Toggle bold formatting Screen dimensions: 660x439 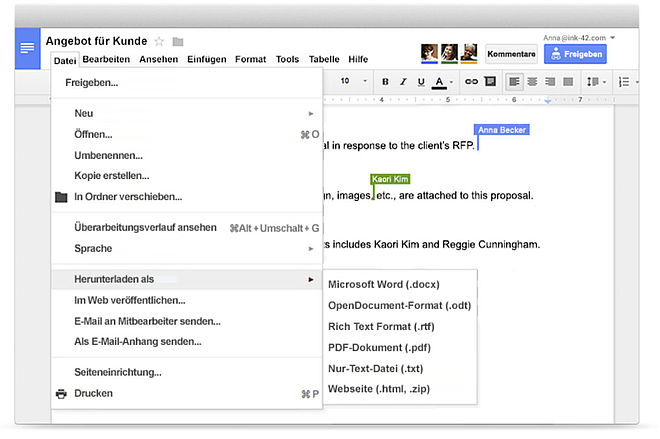click(x=385, y=82)
